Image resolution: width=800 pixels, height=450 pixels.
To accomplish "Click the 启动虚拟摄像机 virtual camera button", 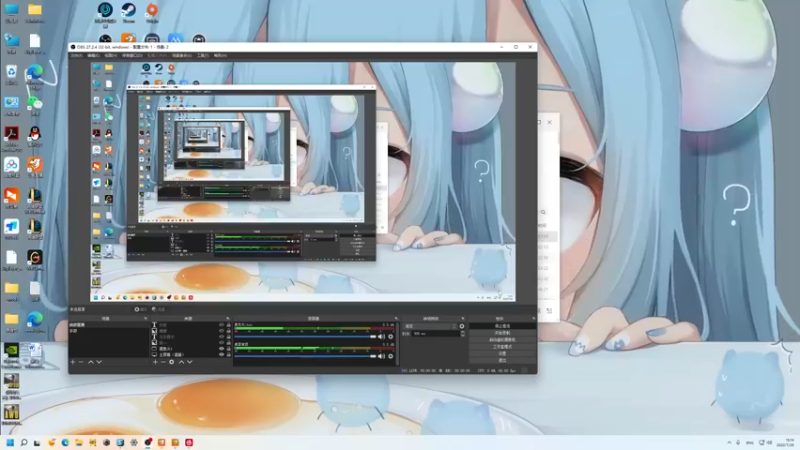I will pyautogui.click(x=503, y=340).
